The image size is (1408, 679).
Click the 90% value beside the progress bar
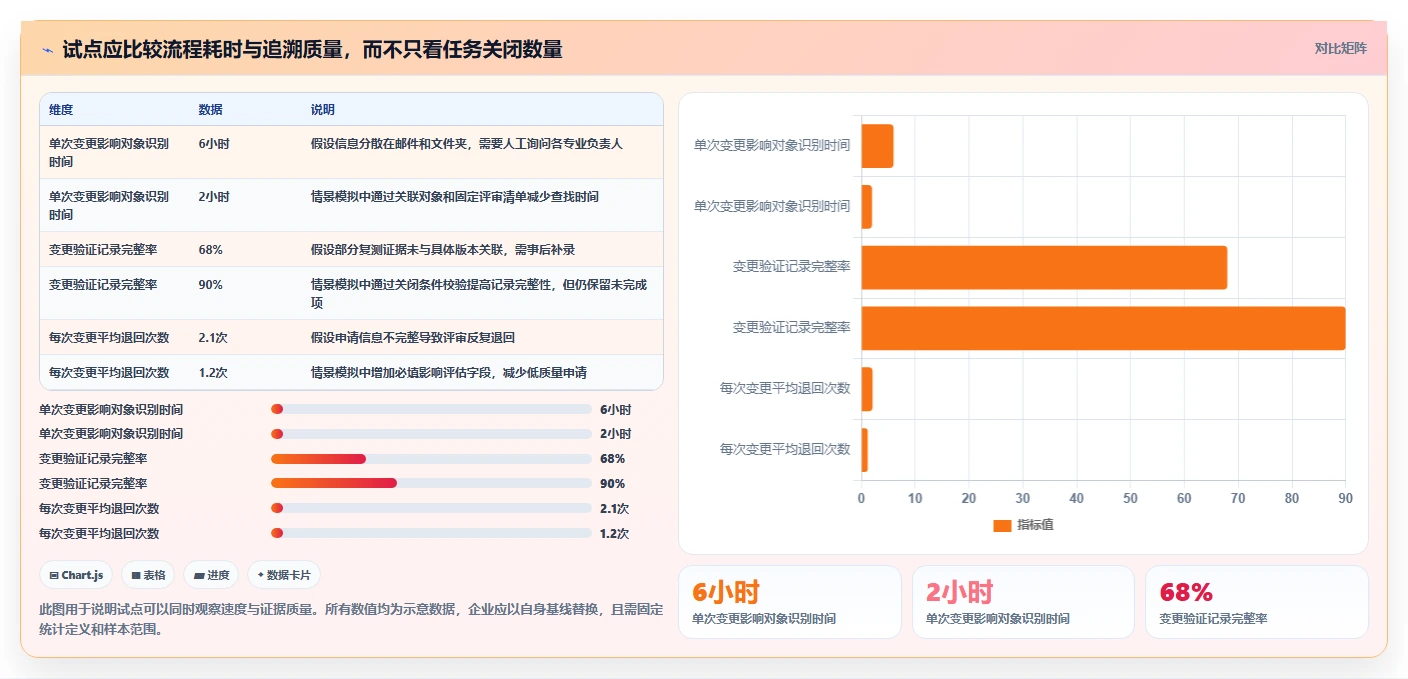click(612, 484)
